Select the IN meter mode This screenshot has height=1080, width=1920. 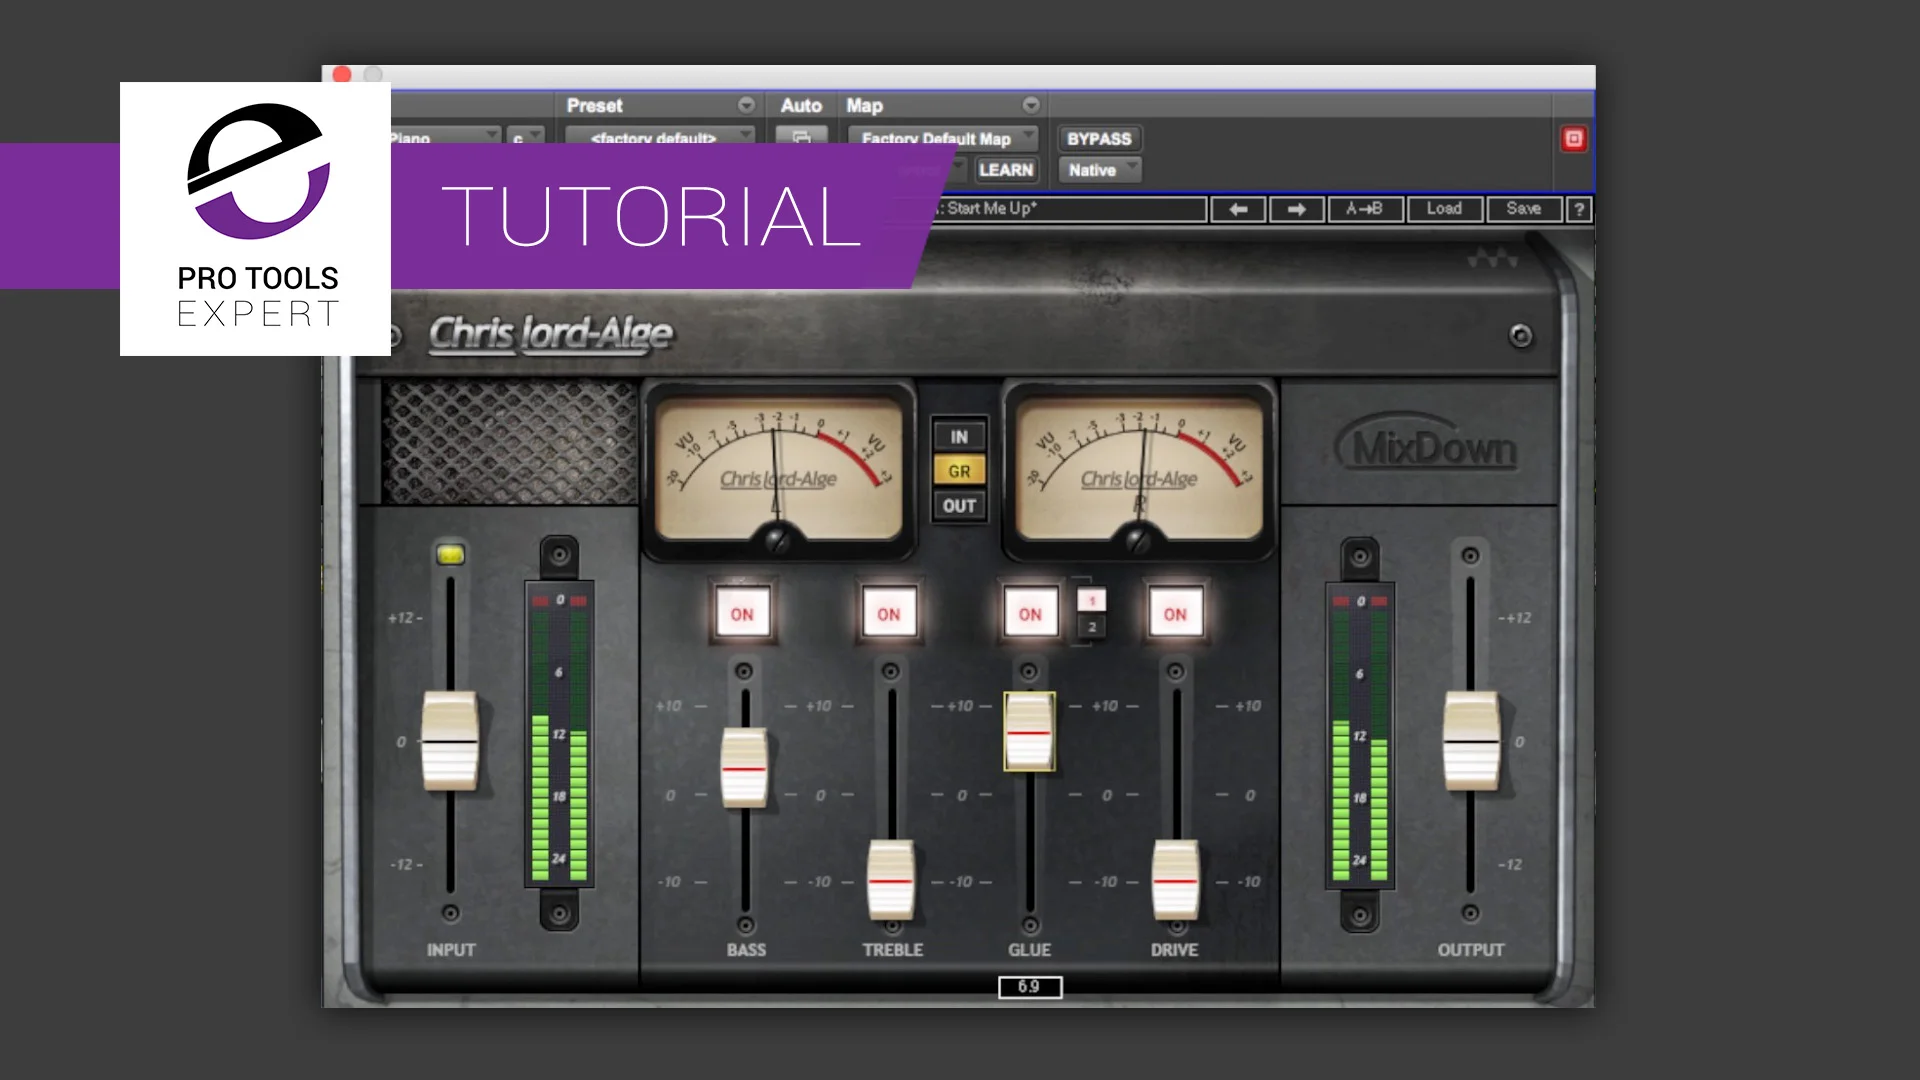pyautogui.click(x=958, y=434)
